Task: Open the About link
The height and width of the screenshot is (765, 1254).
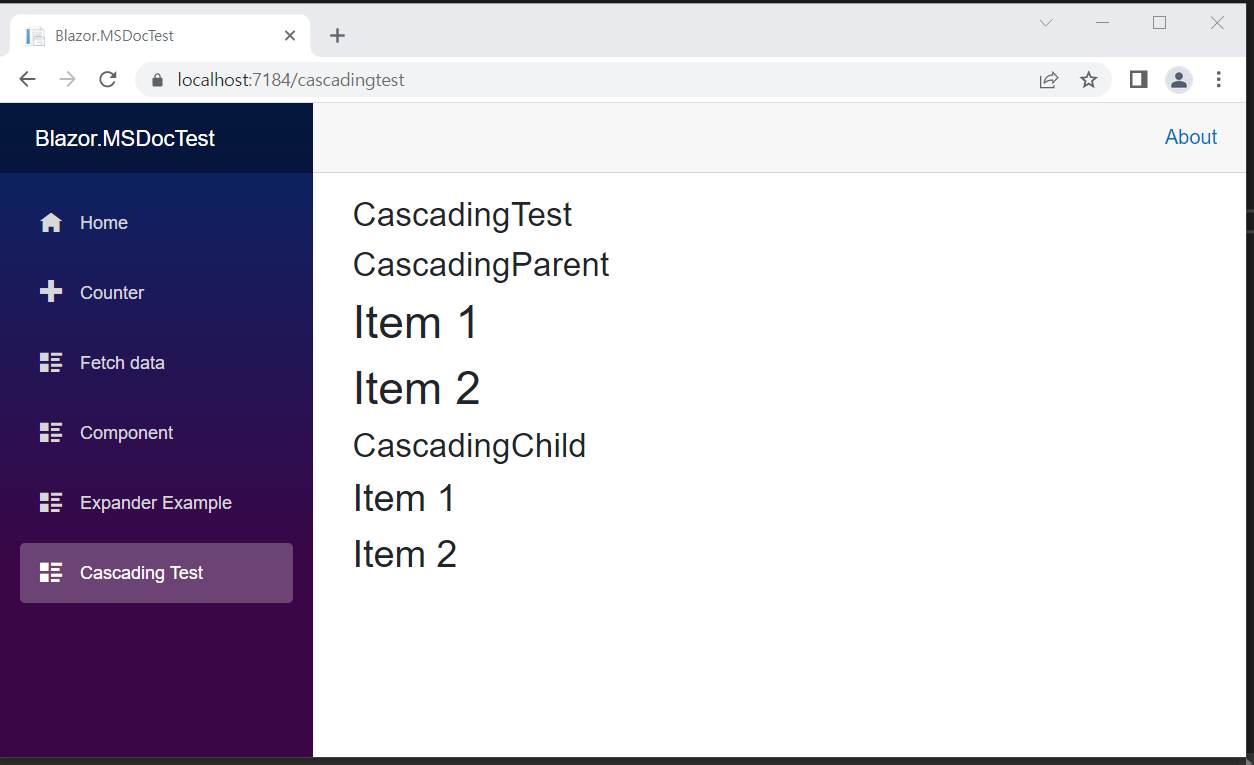Action: (x=1191, y=137)
